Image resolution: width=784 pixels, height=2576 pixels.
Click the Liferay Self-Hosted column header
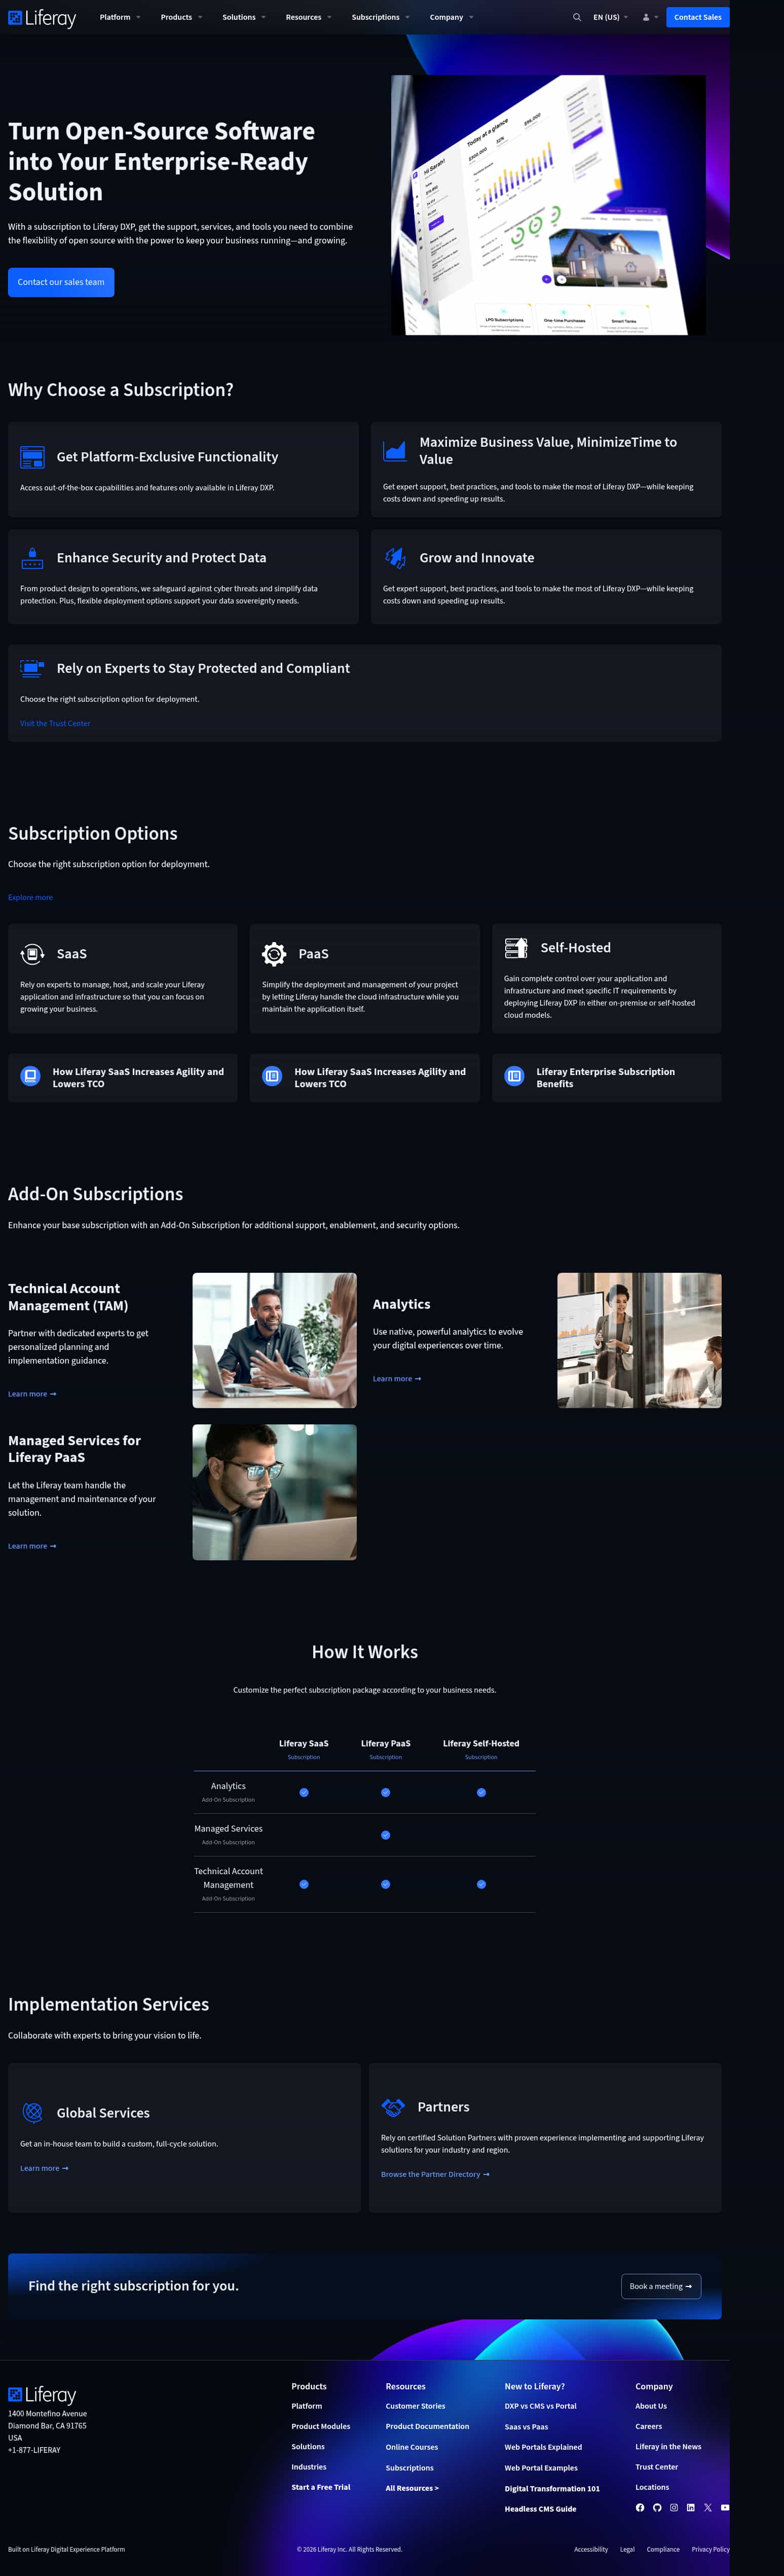pos(481,1743)
